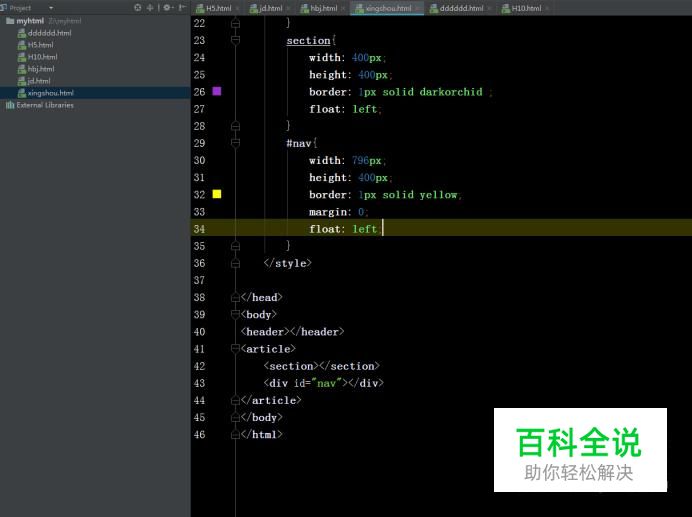This screenshot has width=692, height=517.
Task: Collapse the html closing fold at line 46
Action: (236, 434)
